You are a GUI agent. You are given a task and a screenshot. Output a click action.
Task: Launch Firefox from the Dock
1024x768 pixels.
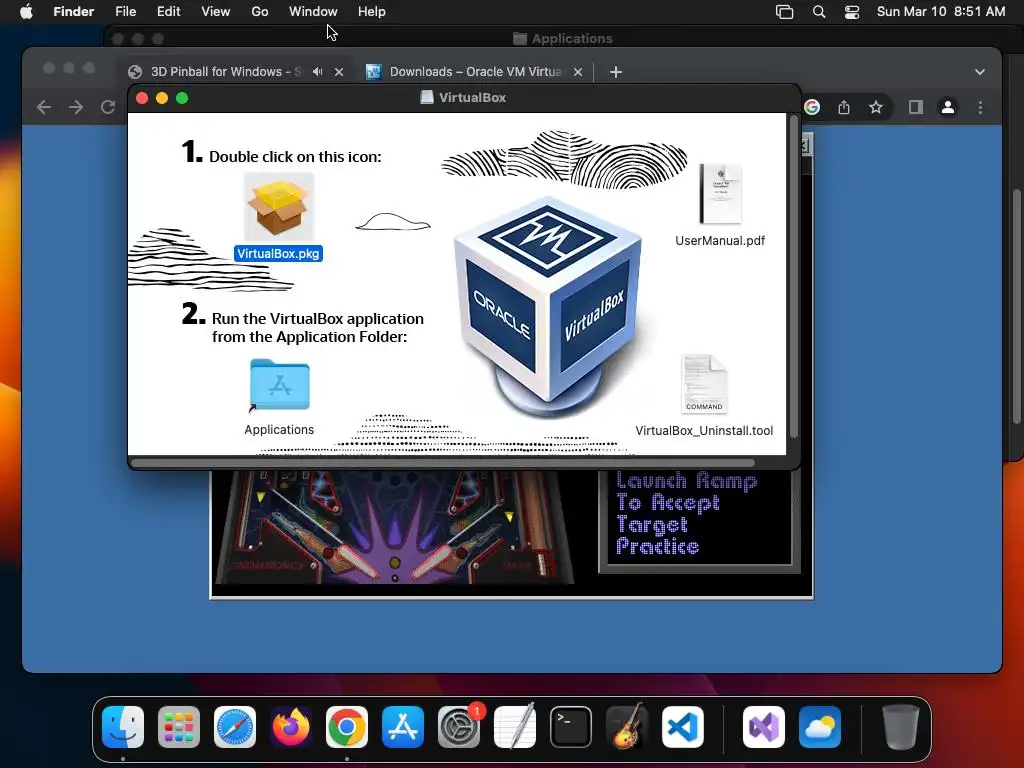click(291, 727)
